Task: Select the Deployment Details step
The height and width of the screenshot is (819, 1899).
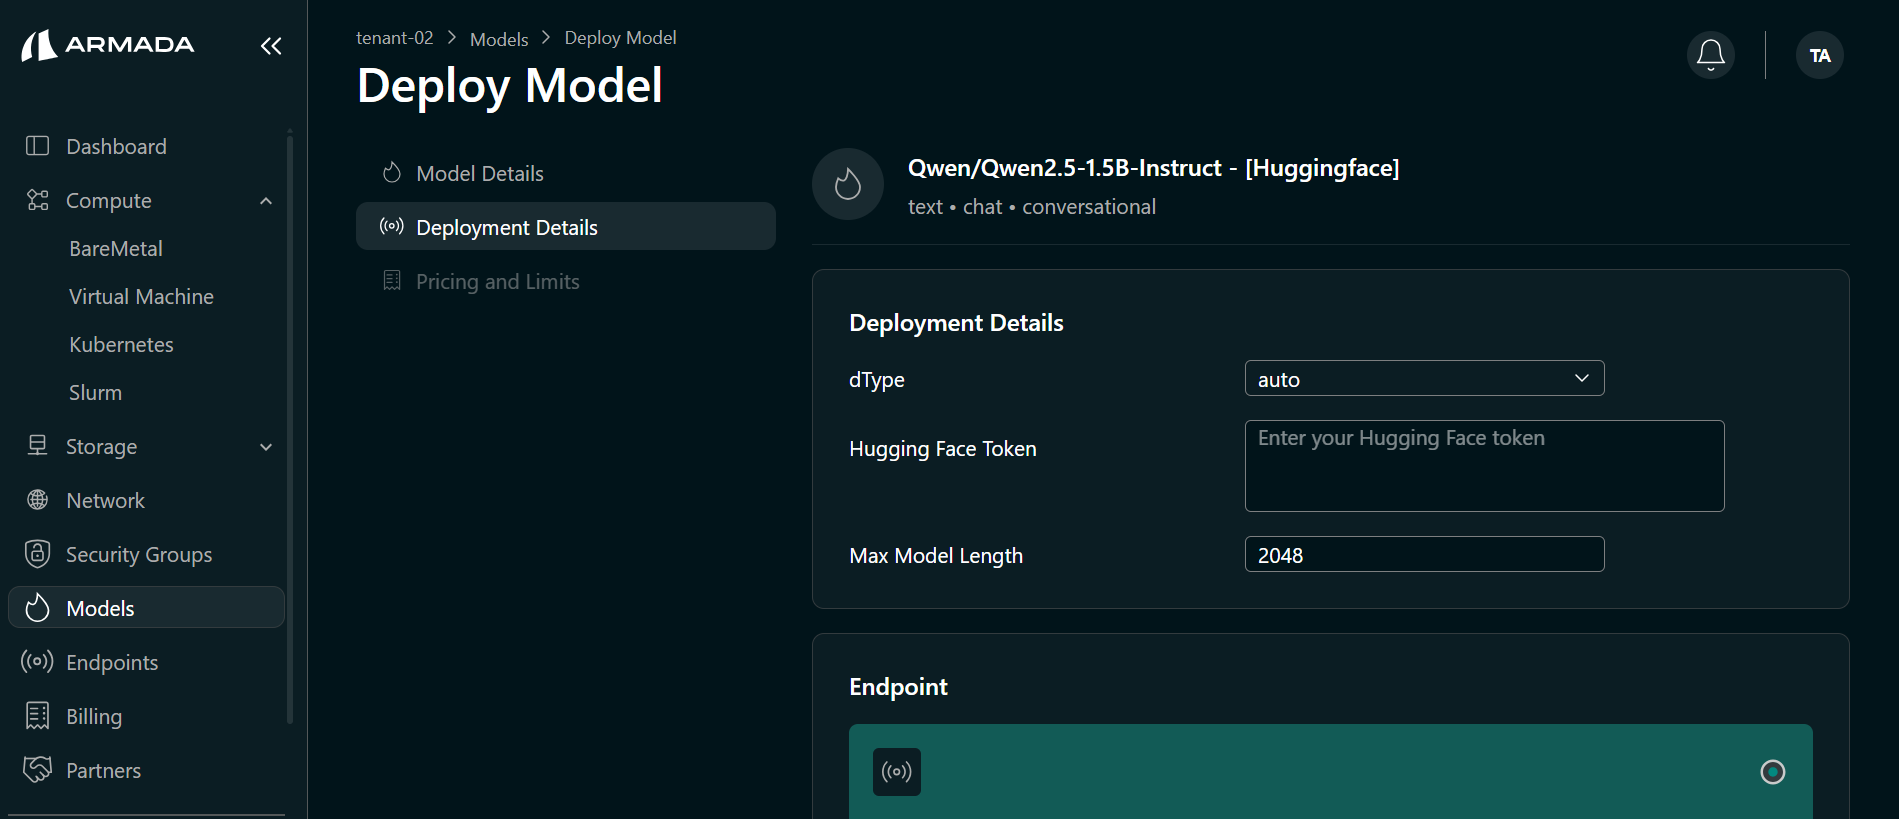Action: point(566,227)
